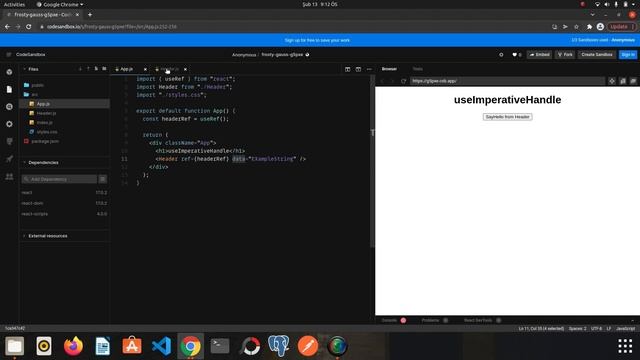Open the Show Applications grid in dock
Screen dimensions: 640x360
625,346
